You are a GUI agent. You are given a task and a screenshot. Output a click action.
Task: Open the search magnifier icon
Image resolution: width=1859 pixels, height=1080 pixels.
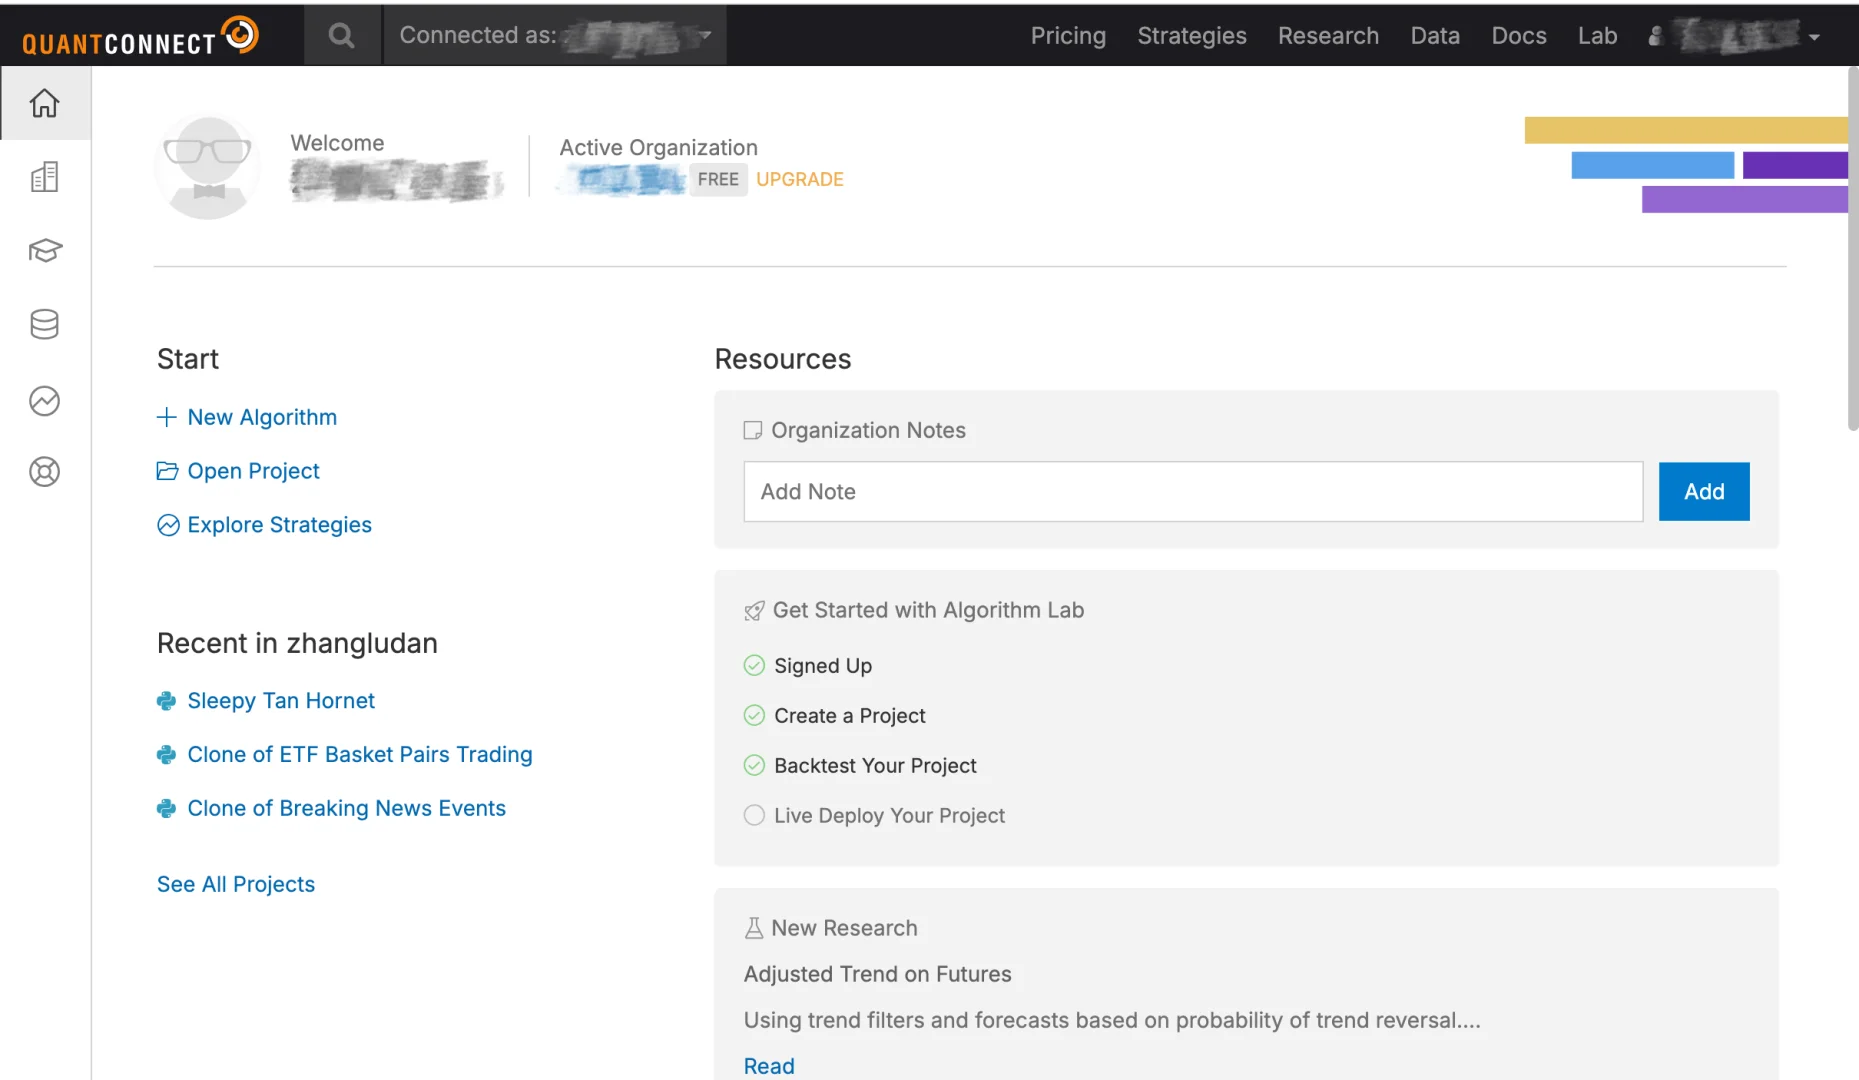coord(342,36)
